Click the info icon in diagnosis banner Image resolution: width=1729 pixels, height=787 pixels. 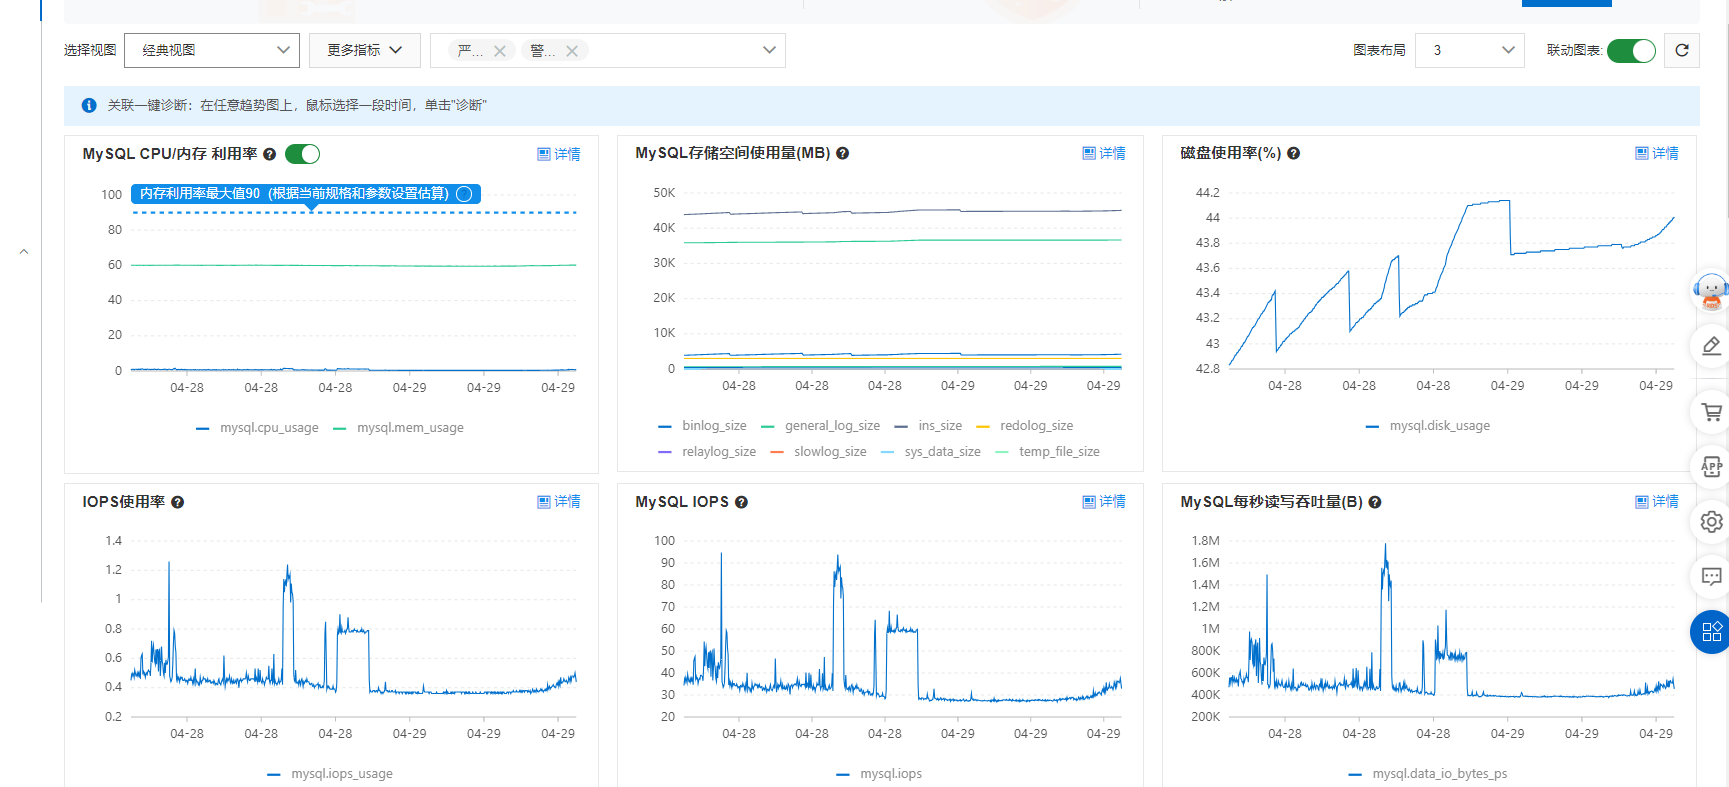(89, 105)
